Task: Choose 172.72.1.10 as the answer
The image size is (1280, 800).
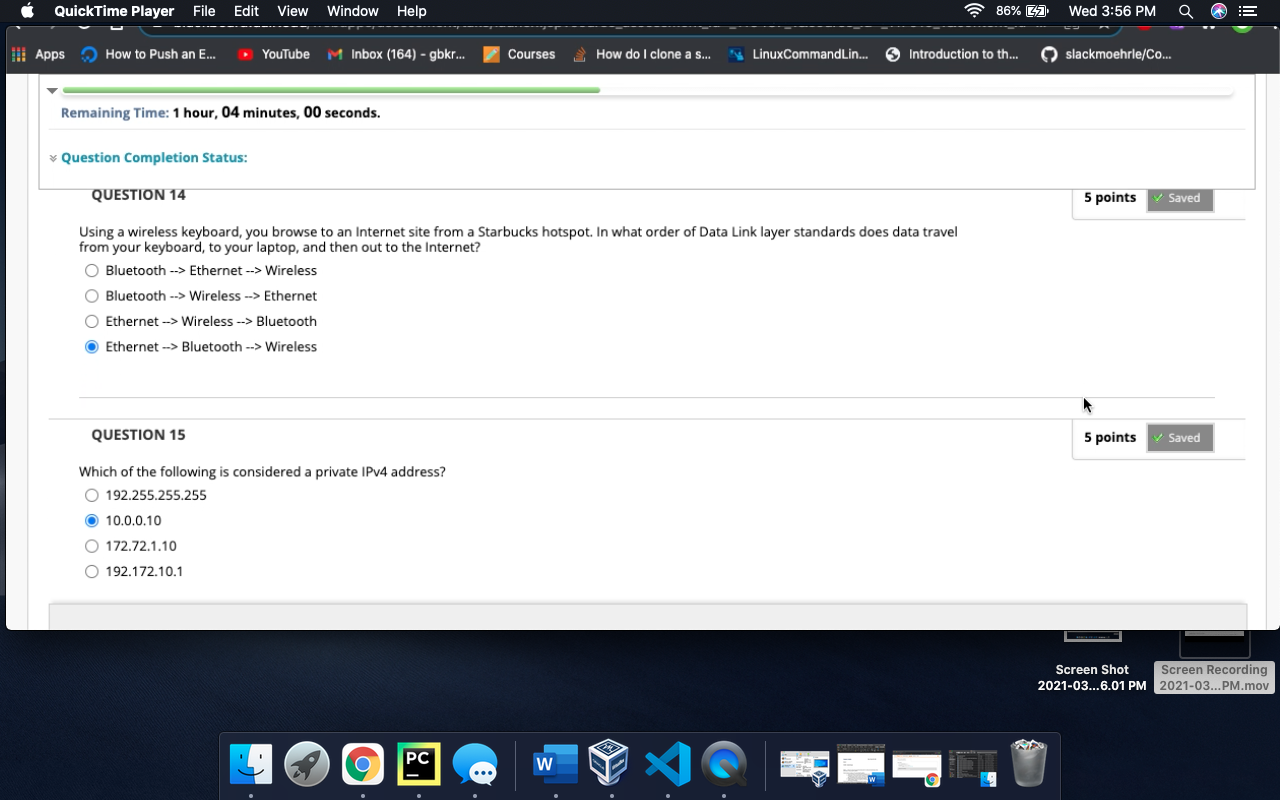Action: pyautogui.click(x=92, y=546)
